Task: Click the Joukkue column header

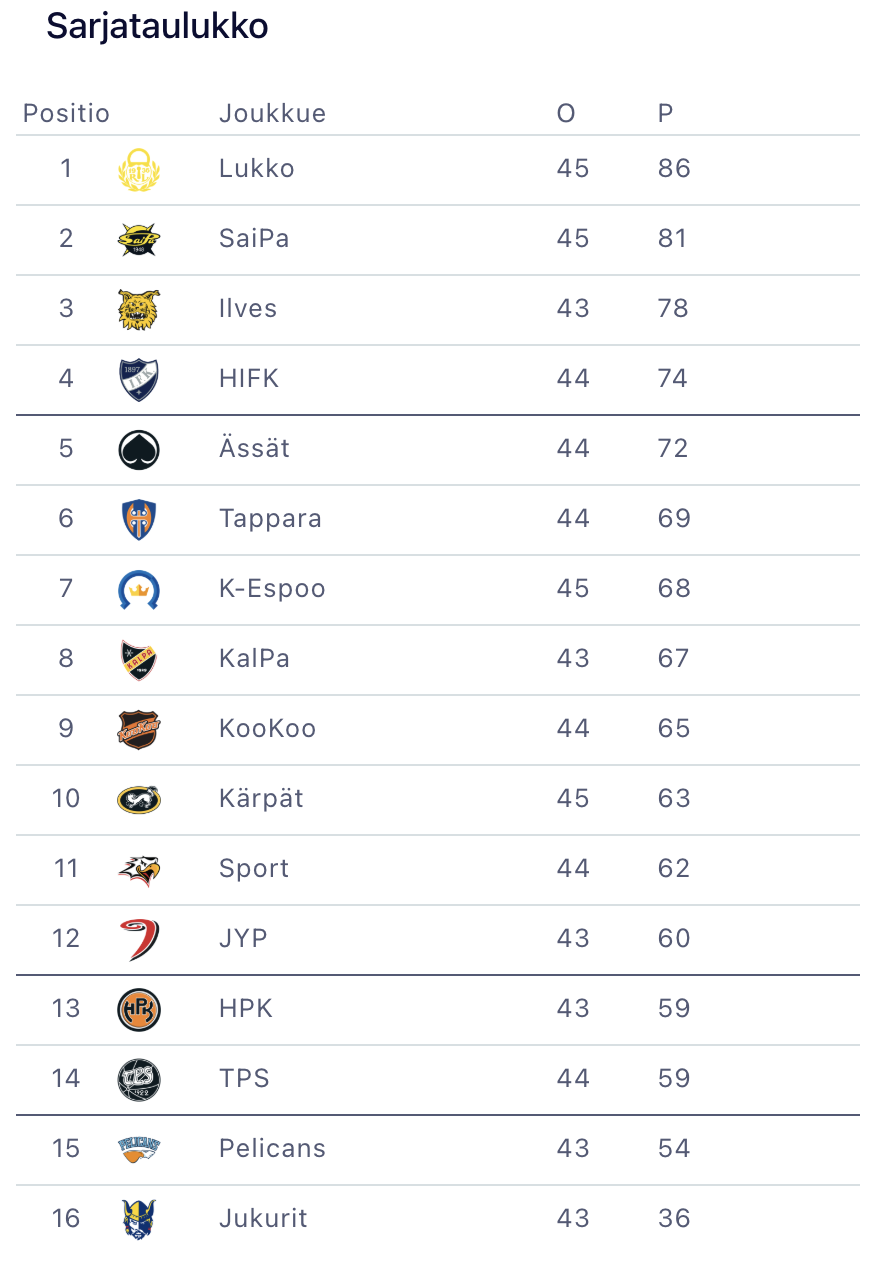Action: point(272,113)
